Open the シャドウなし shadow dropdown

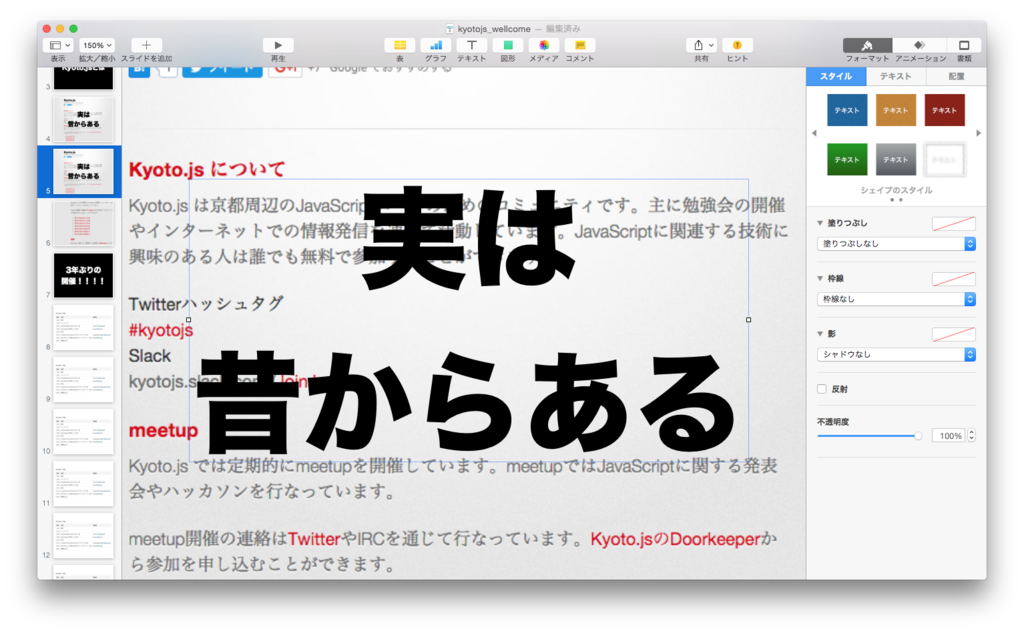click(896, 355)
